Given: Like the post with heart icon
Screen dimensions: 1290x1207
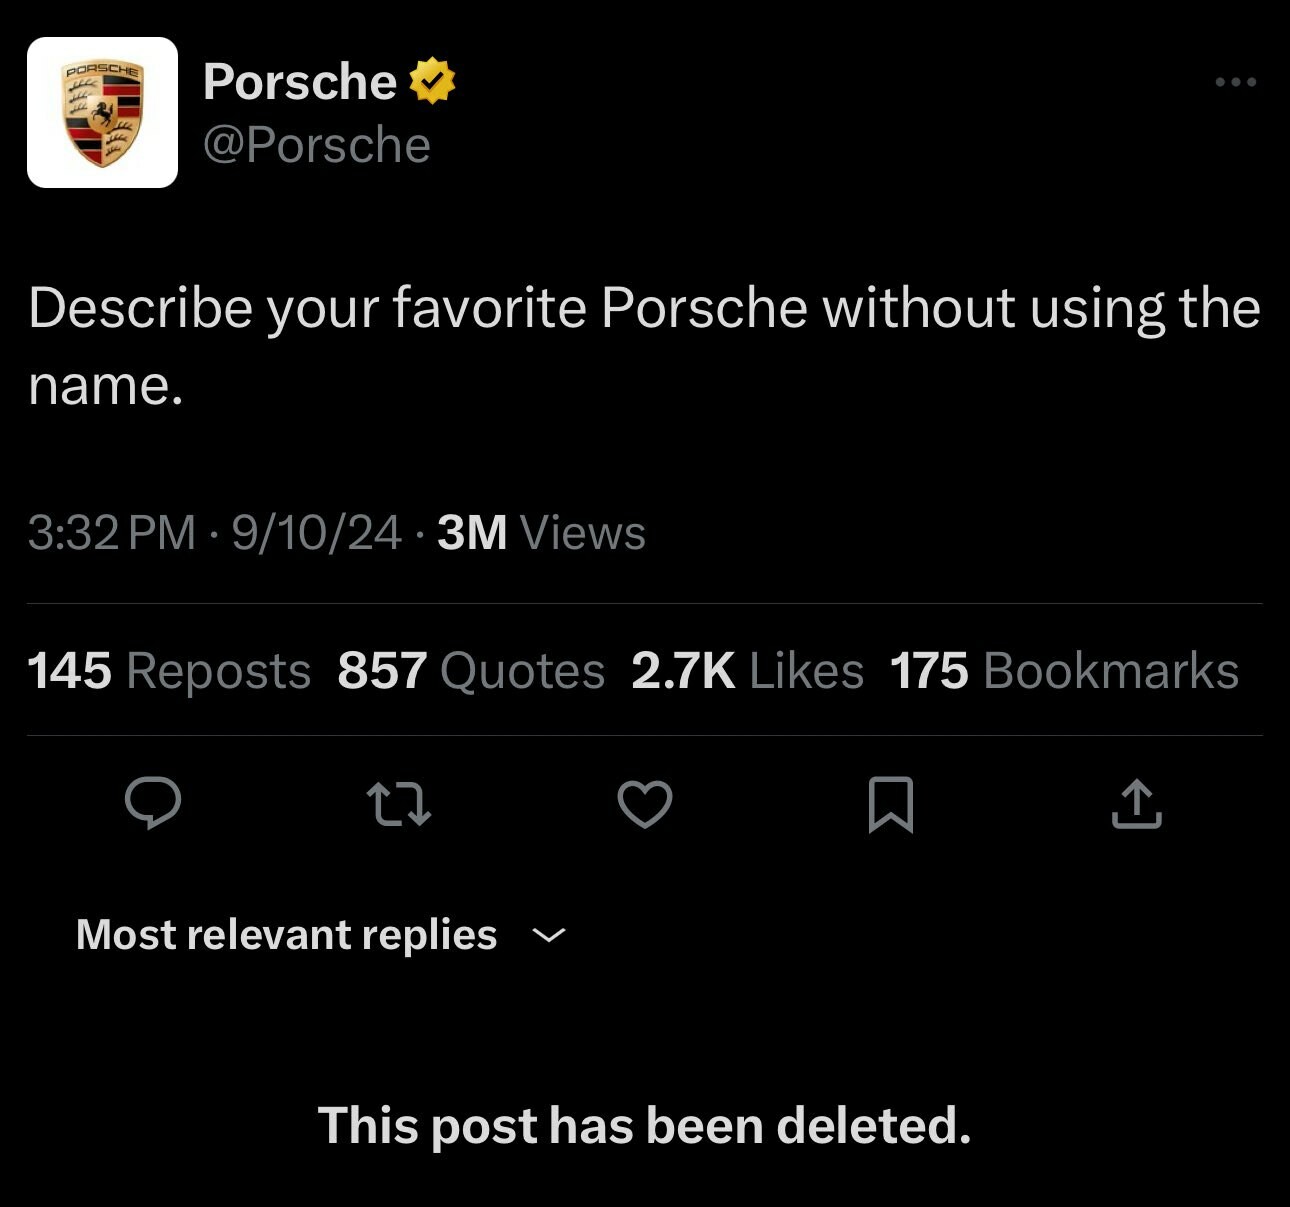Looking at the screenshot, I should pyautogui.click(x=645, y=804).
